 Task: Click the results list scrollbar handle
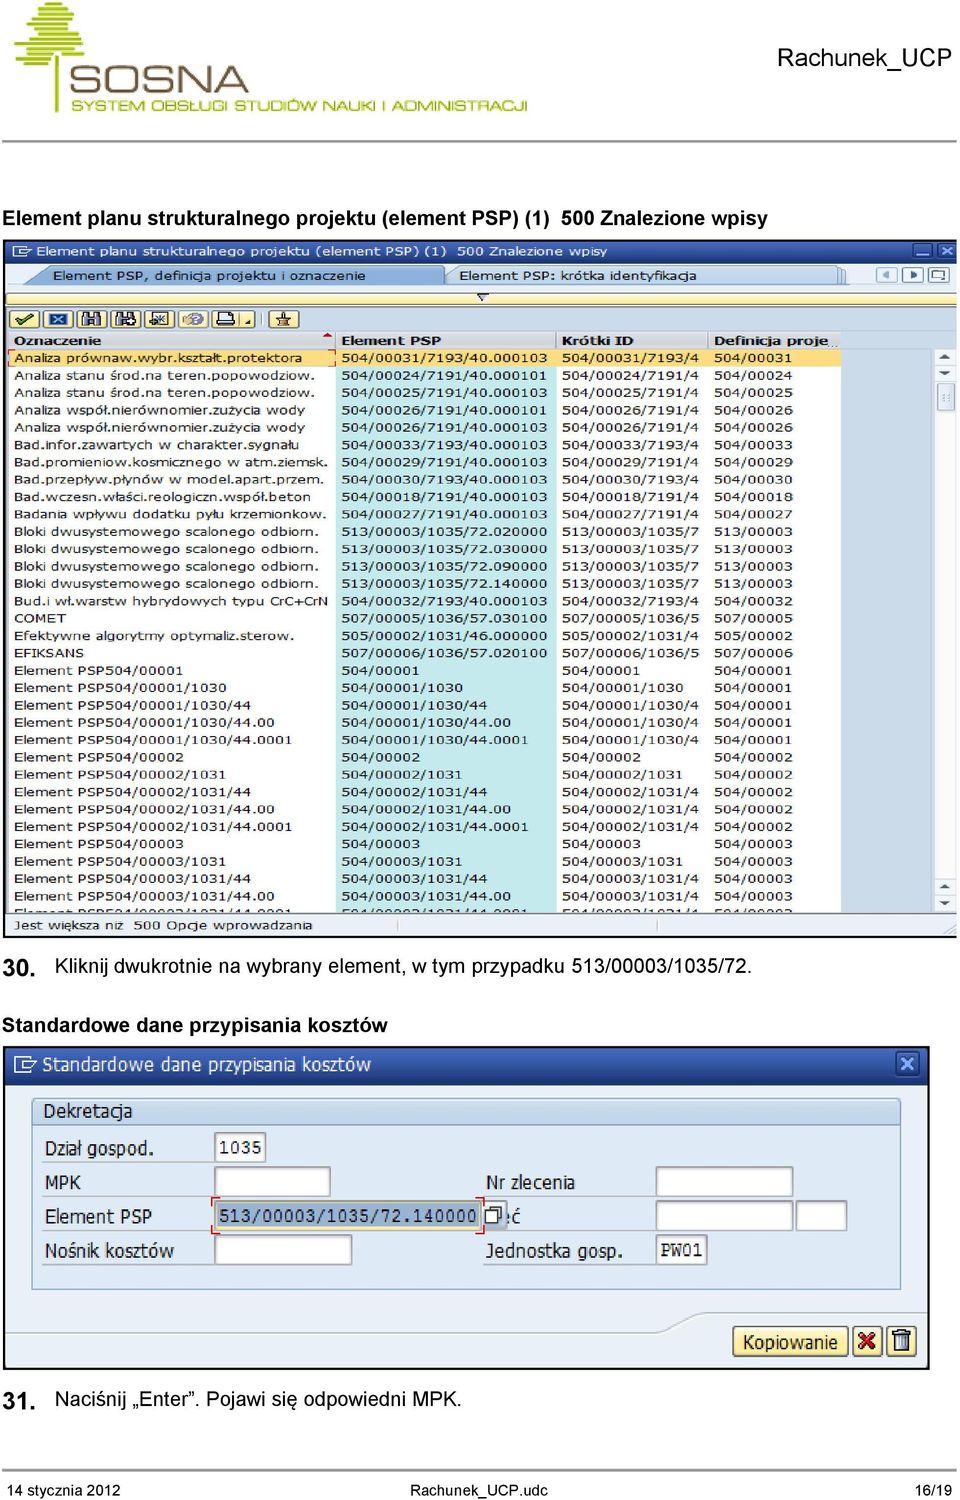coord(945,397)
